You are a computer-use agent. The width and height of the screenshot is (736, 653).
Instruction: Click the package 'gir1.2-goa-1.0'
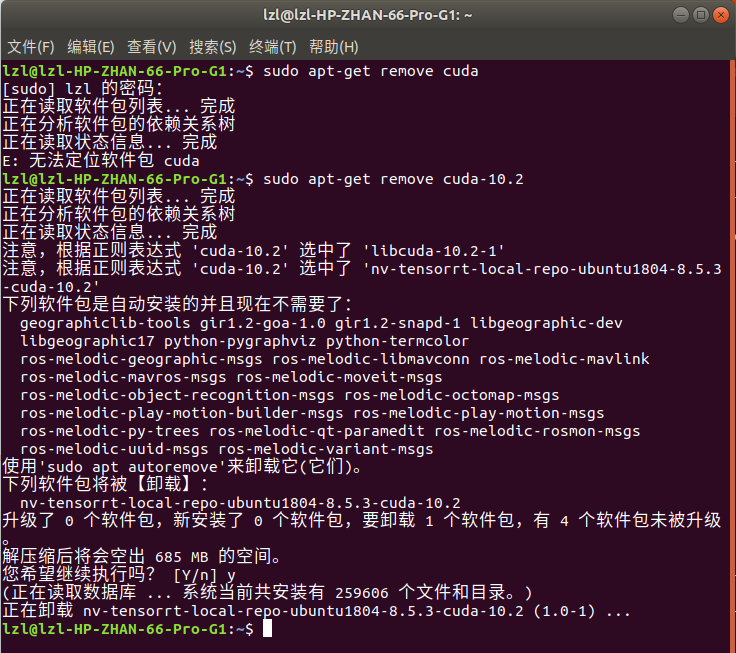262,323
